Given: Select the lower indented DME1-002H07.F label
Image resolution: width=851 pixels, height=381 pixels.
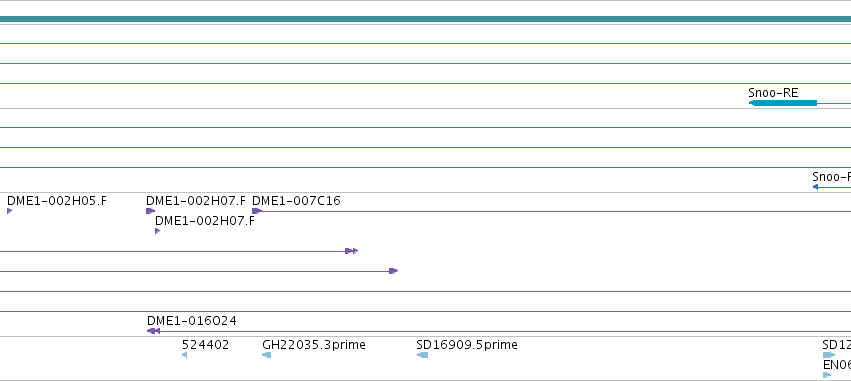Looking at the screenshot, I should point(205,221).
